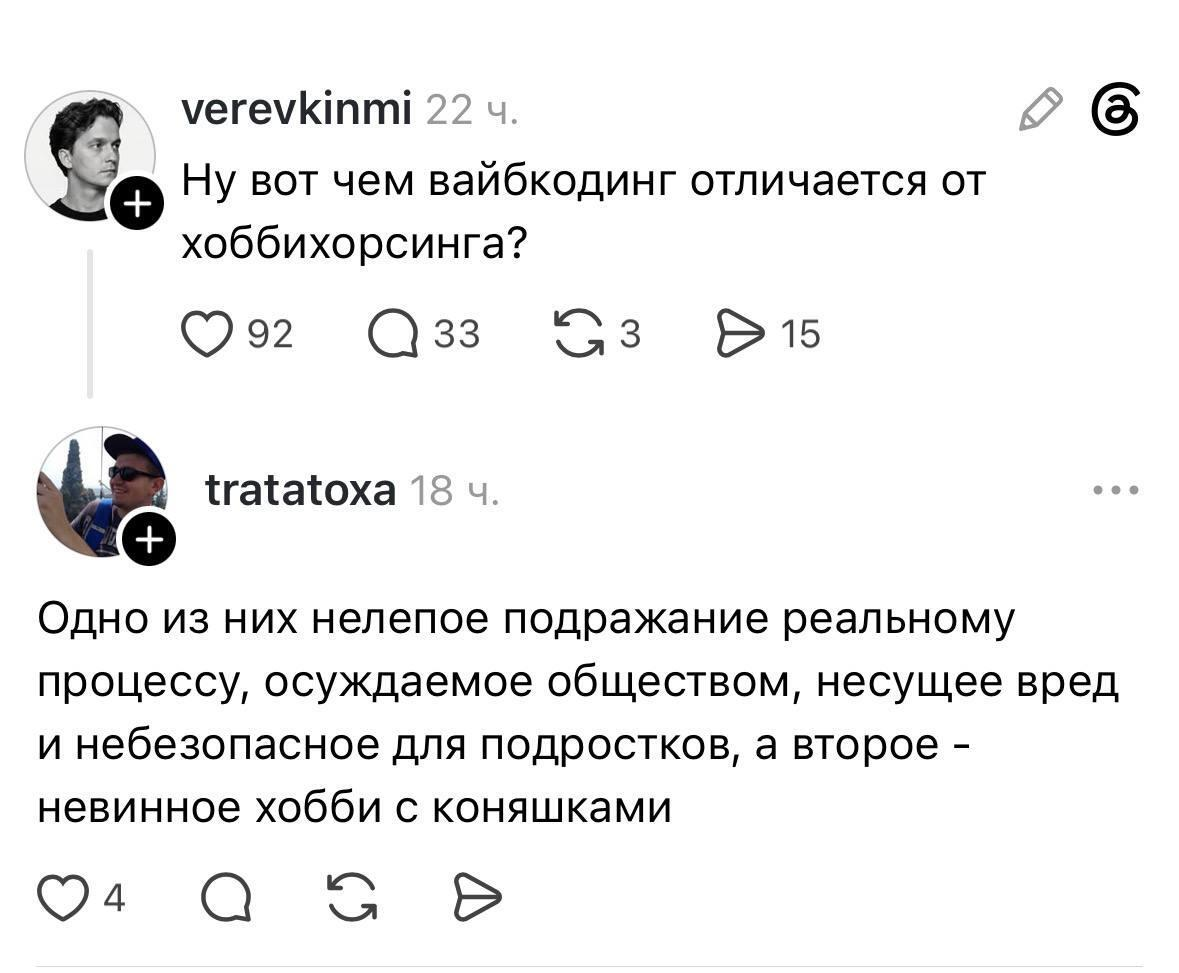Like tratatoxa's reply with heart icon

pyautogui.click(x=62, y=897)
